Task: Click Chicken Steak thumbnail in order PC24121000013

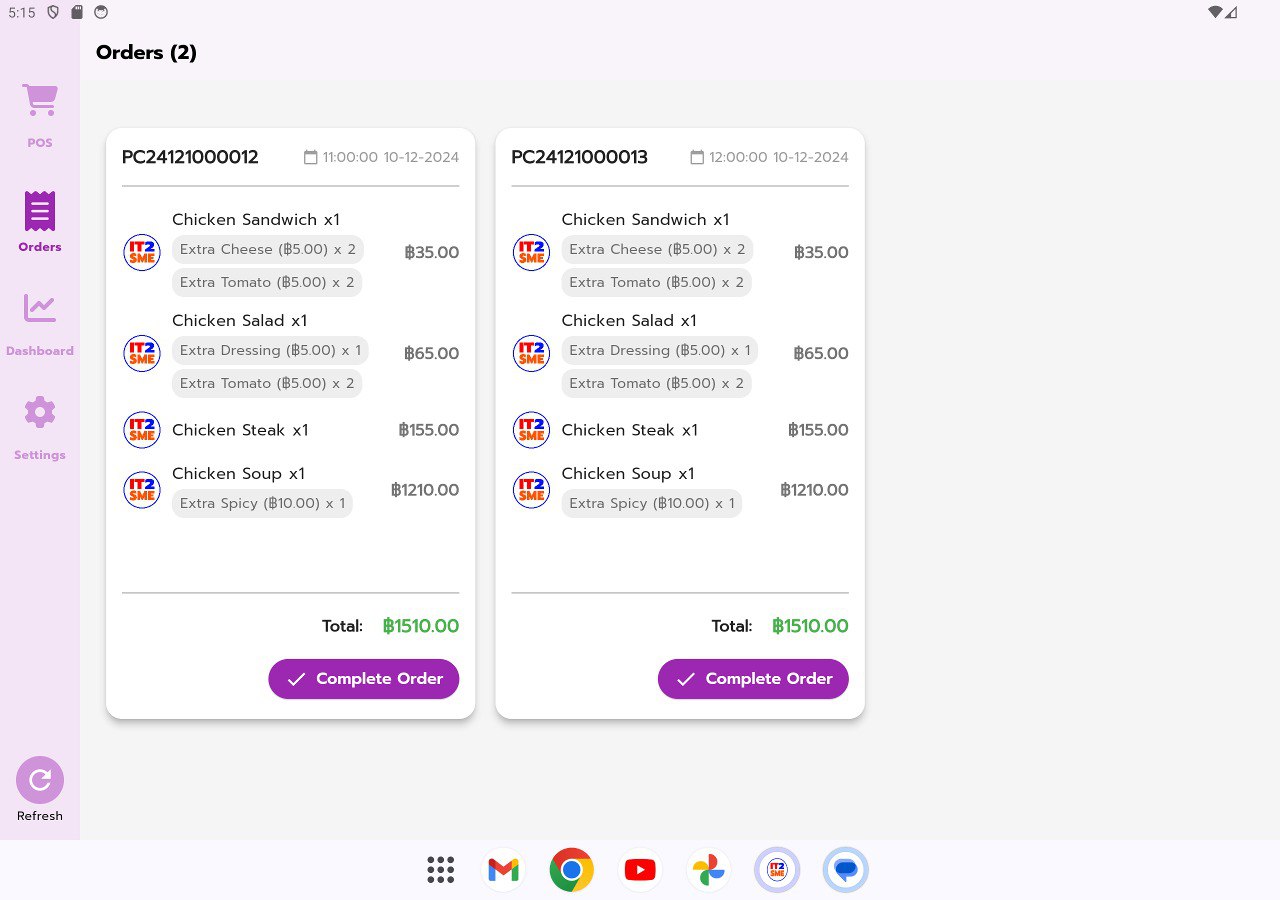Action: click(532, 430)
